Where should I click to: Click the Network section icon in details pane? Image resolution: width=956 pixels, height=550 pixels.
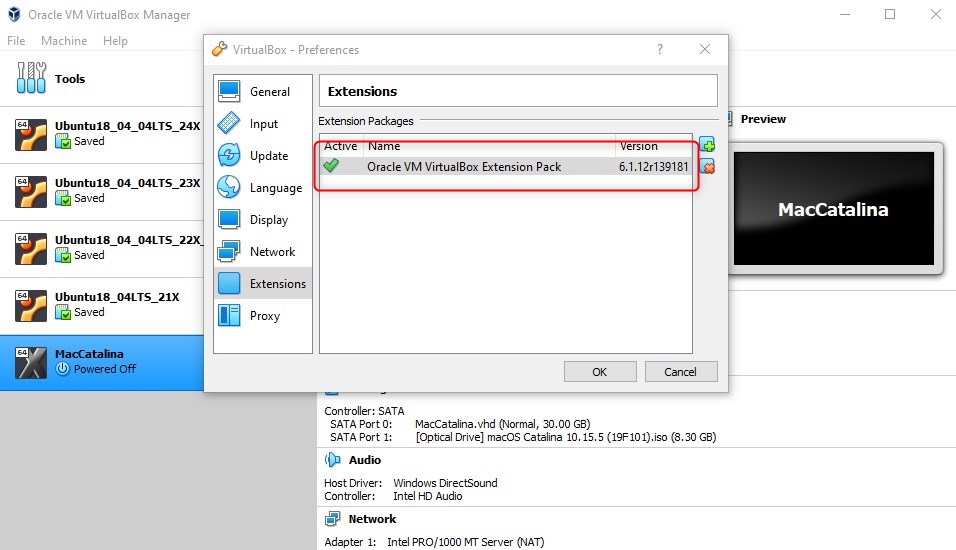pos(333,519)
